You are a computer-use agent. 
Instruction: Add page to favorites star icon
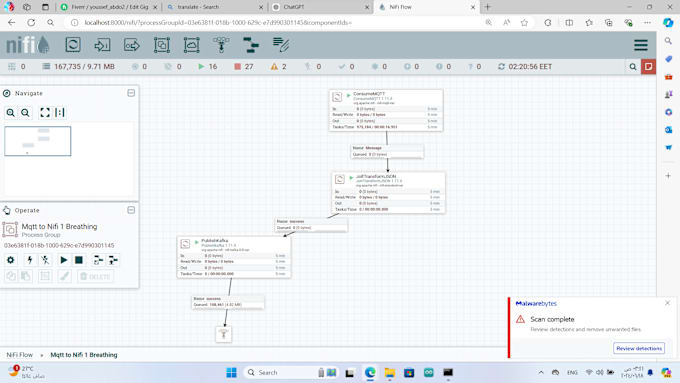coord(524,23)
